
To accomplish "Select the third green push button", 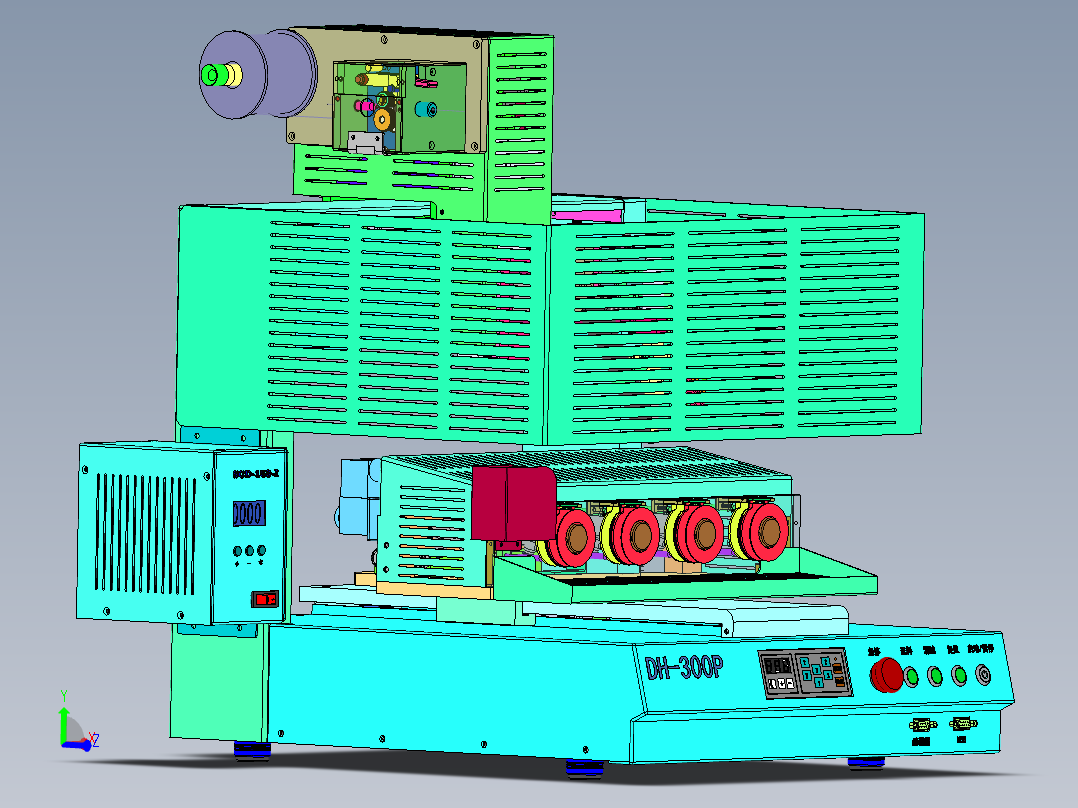I will [959, 675].
